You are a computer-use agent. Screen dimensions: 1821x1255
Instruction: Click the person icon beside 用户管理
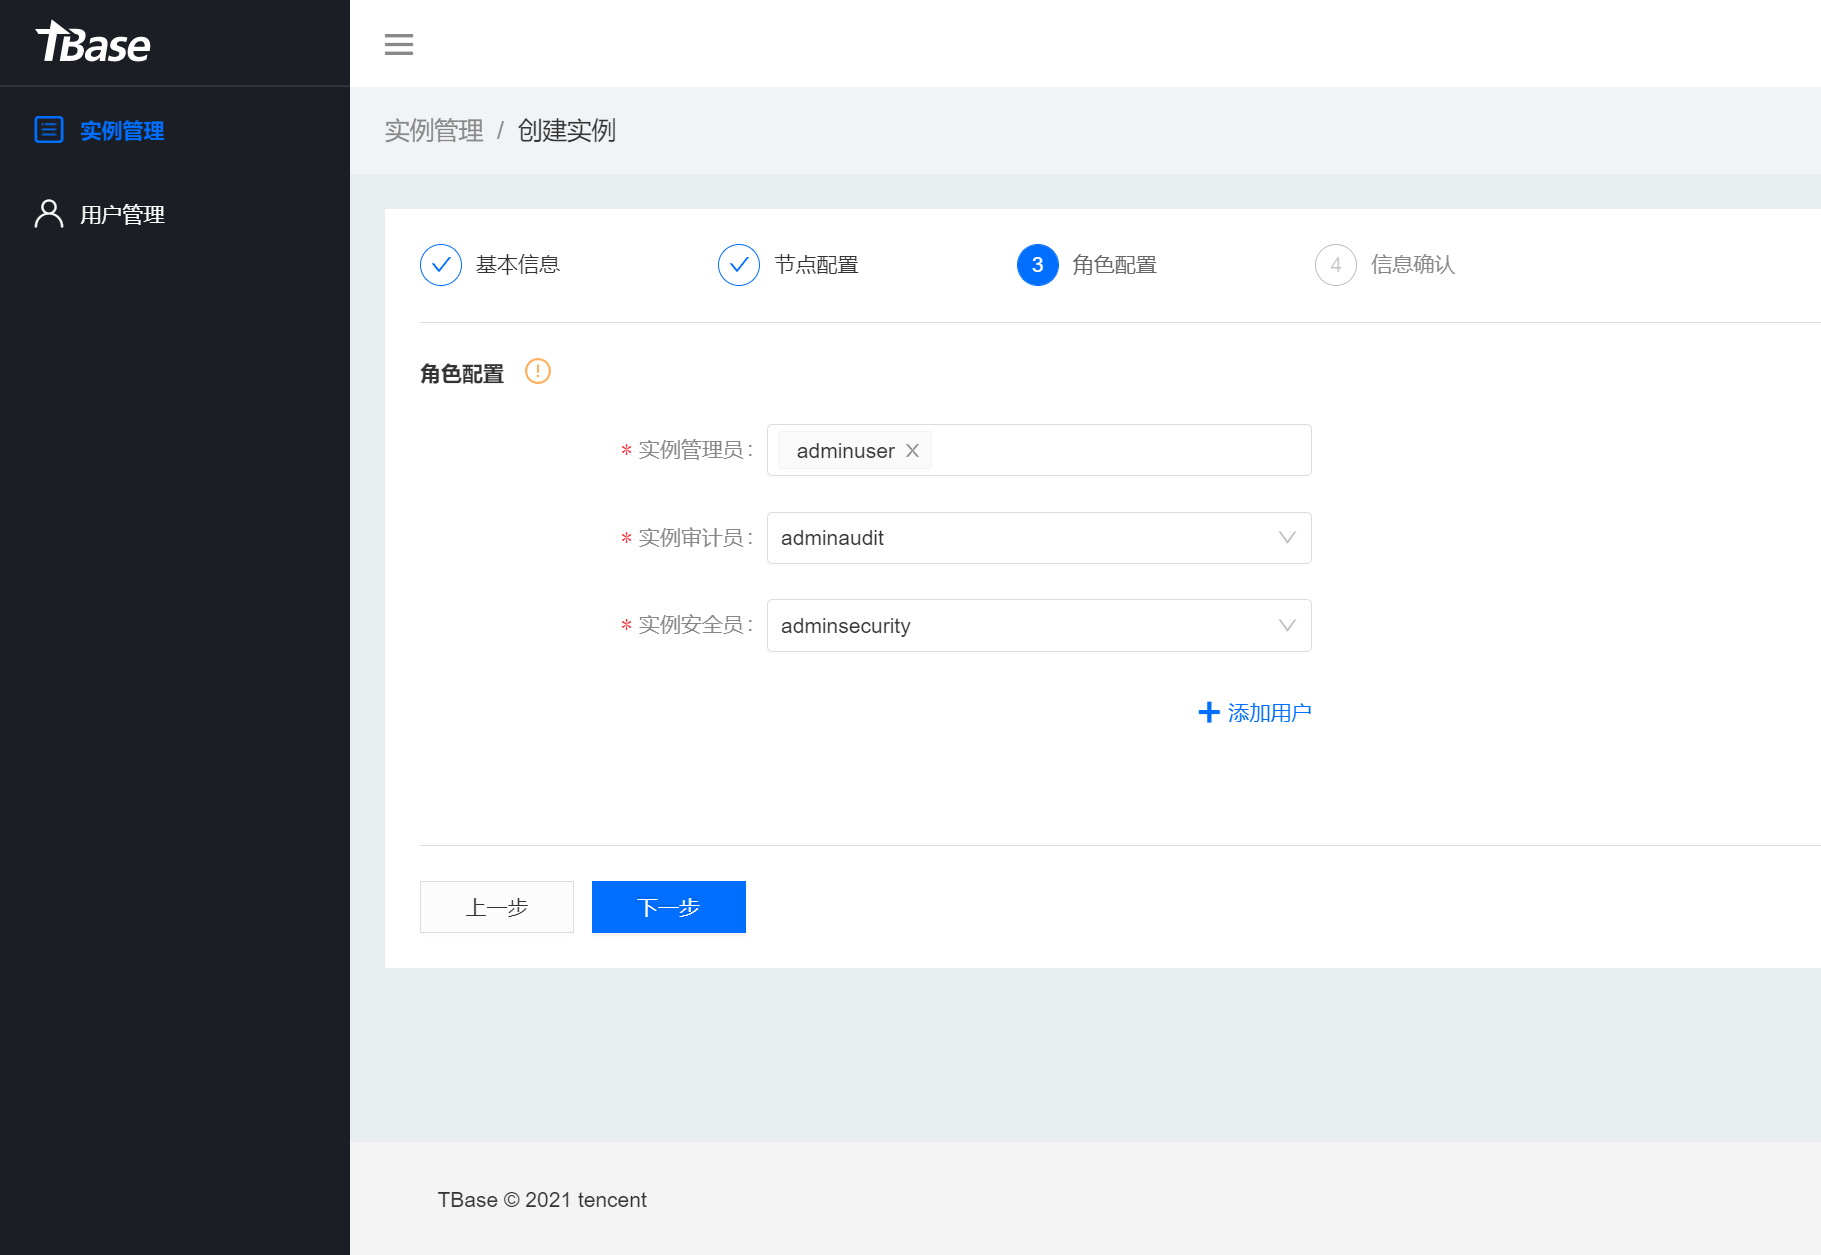coord(49,212)
